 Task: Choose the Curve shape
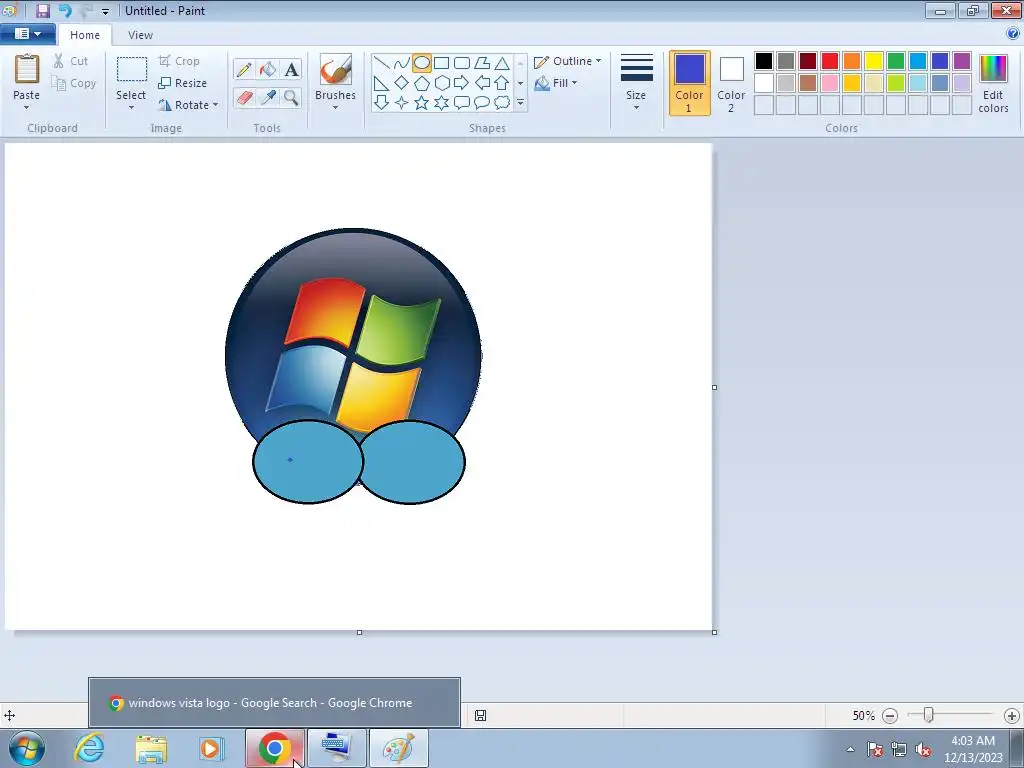pos(402,63)
